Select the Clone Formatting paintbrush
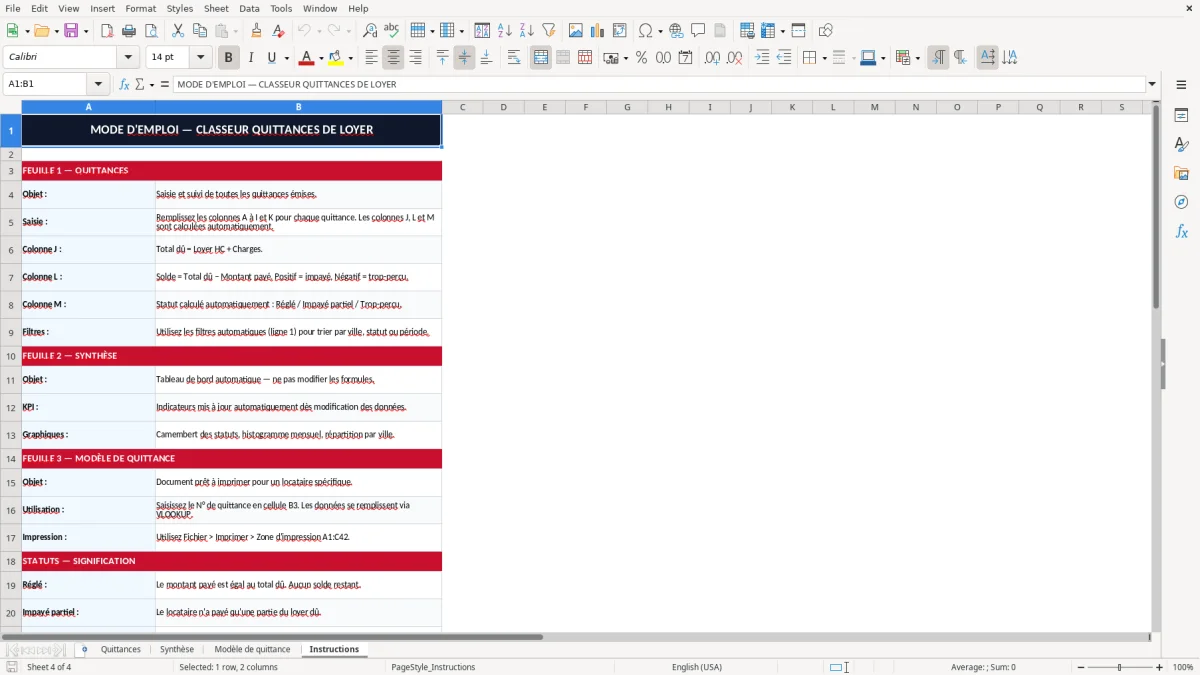The width and height of the screenshot is (1200, 675). [x=257, y=31]
